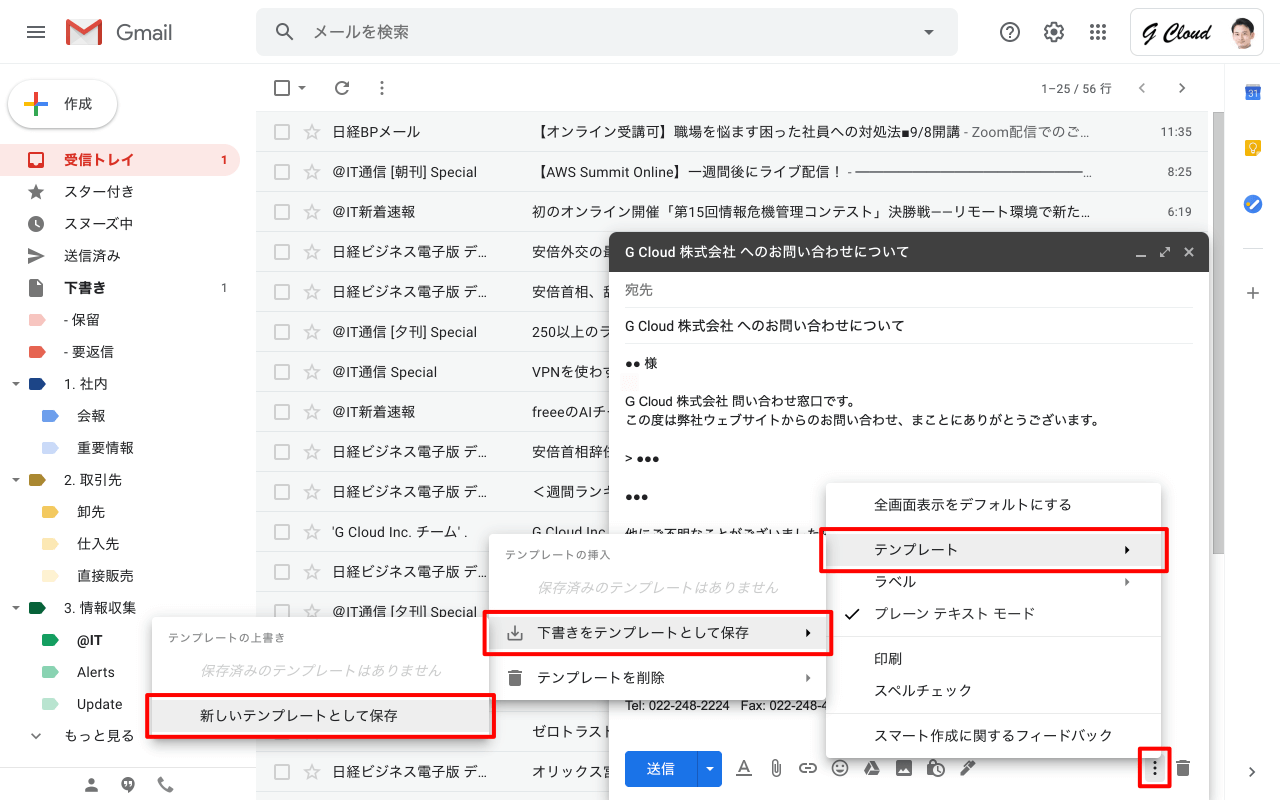Expand もっと見る in sidebar

click(99, 736)
